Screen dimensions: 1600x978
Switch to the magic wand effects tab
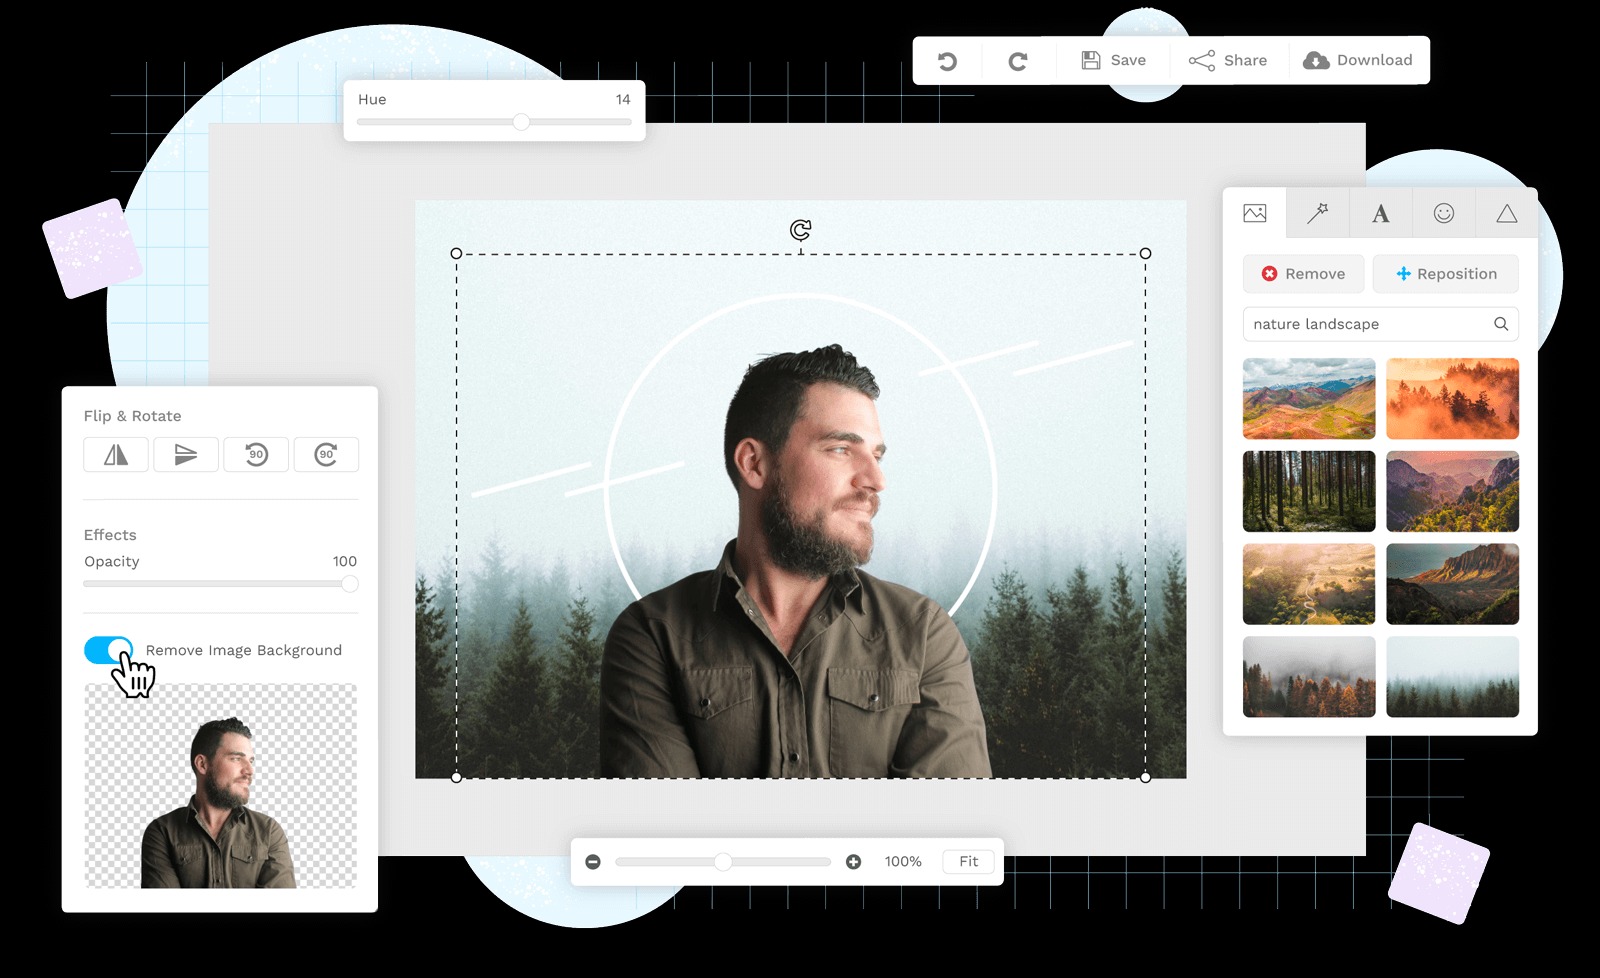point(1318,213)
